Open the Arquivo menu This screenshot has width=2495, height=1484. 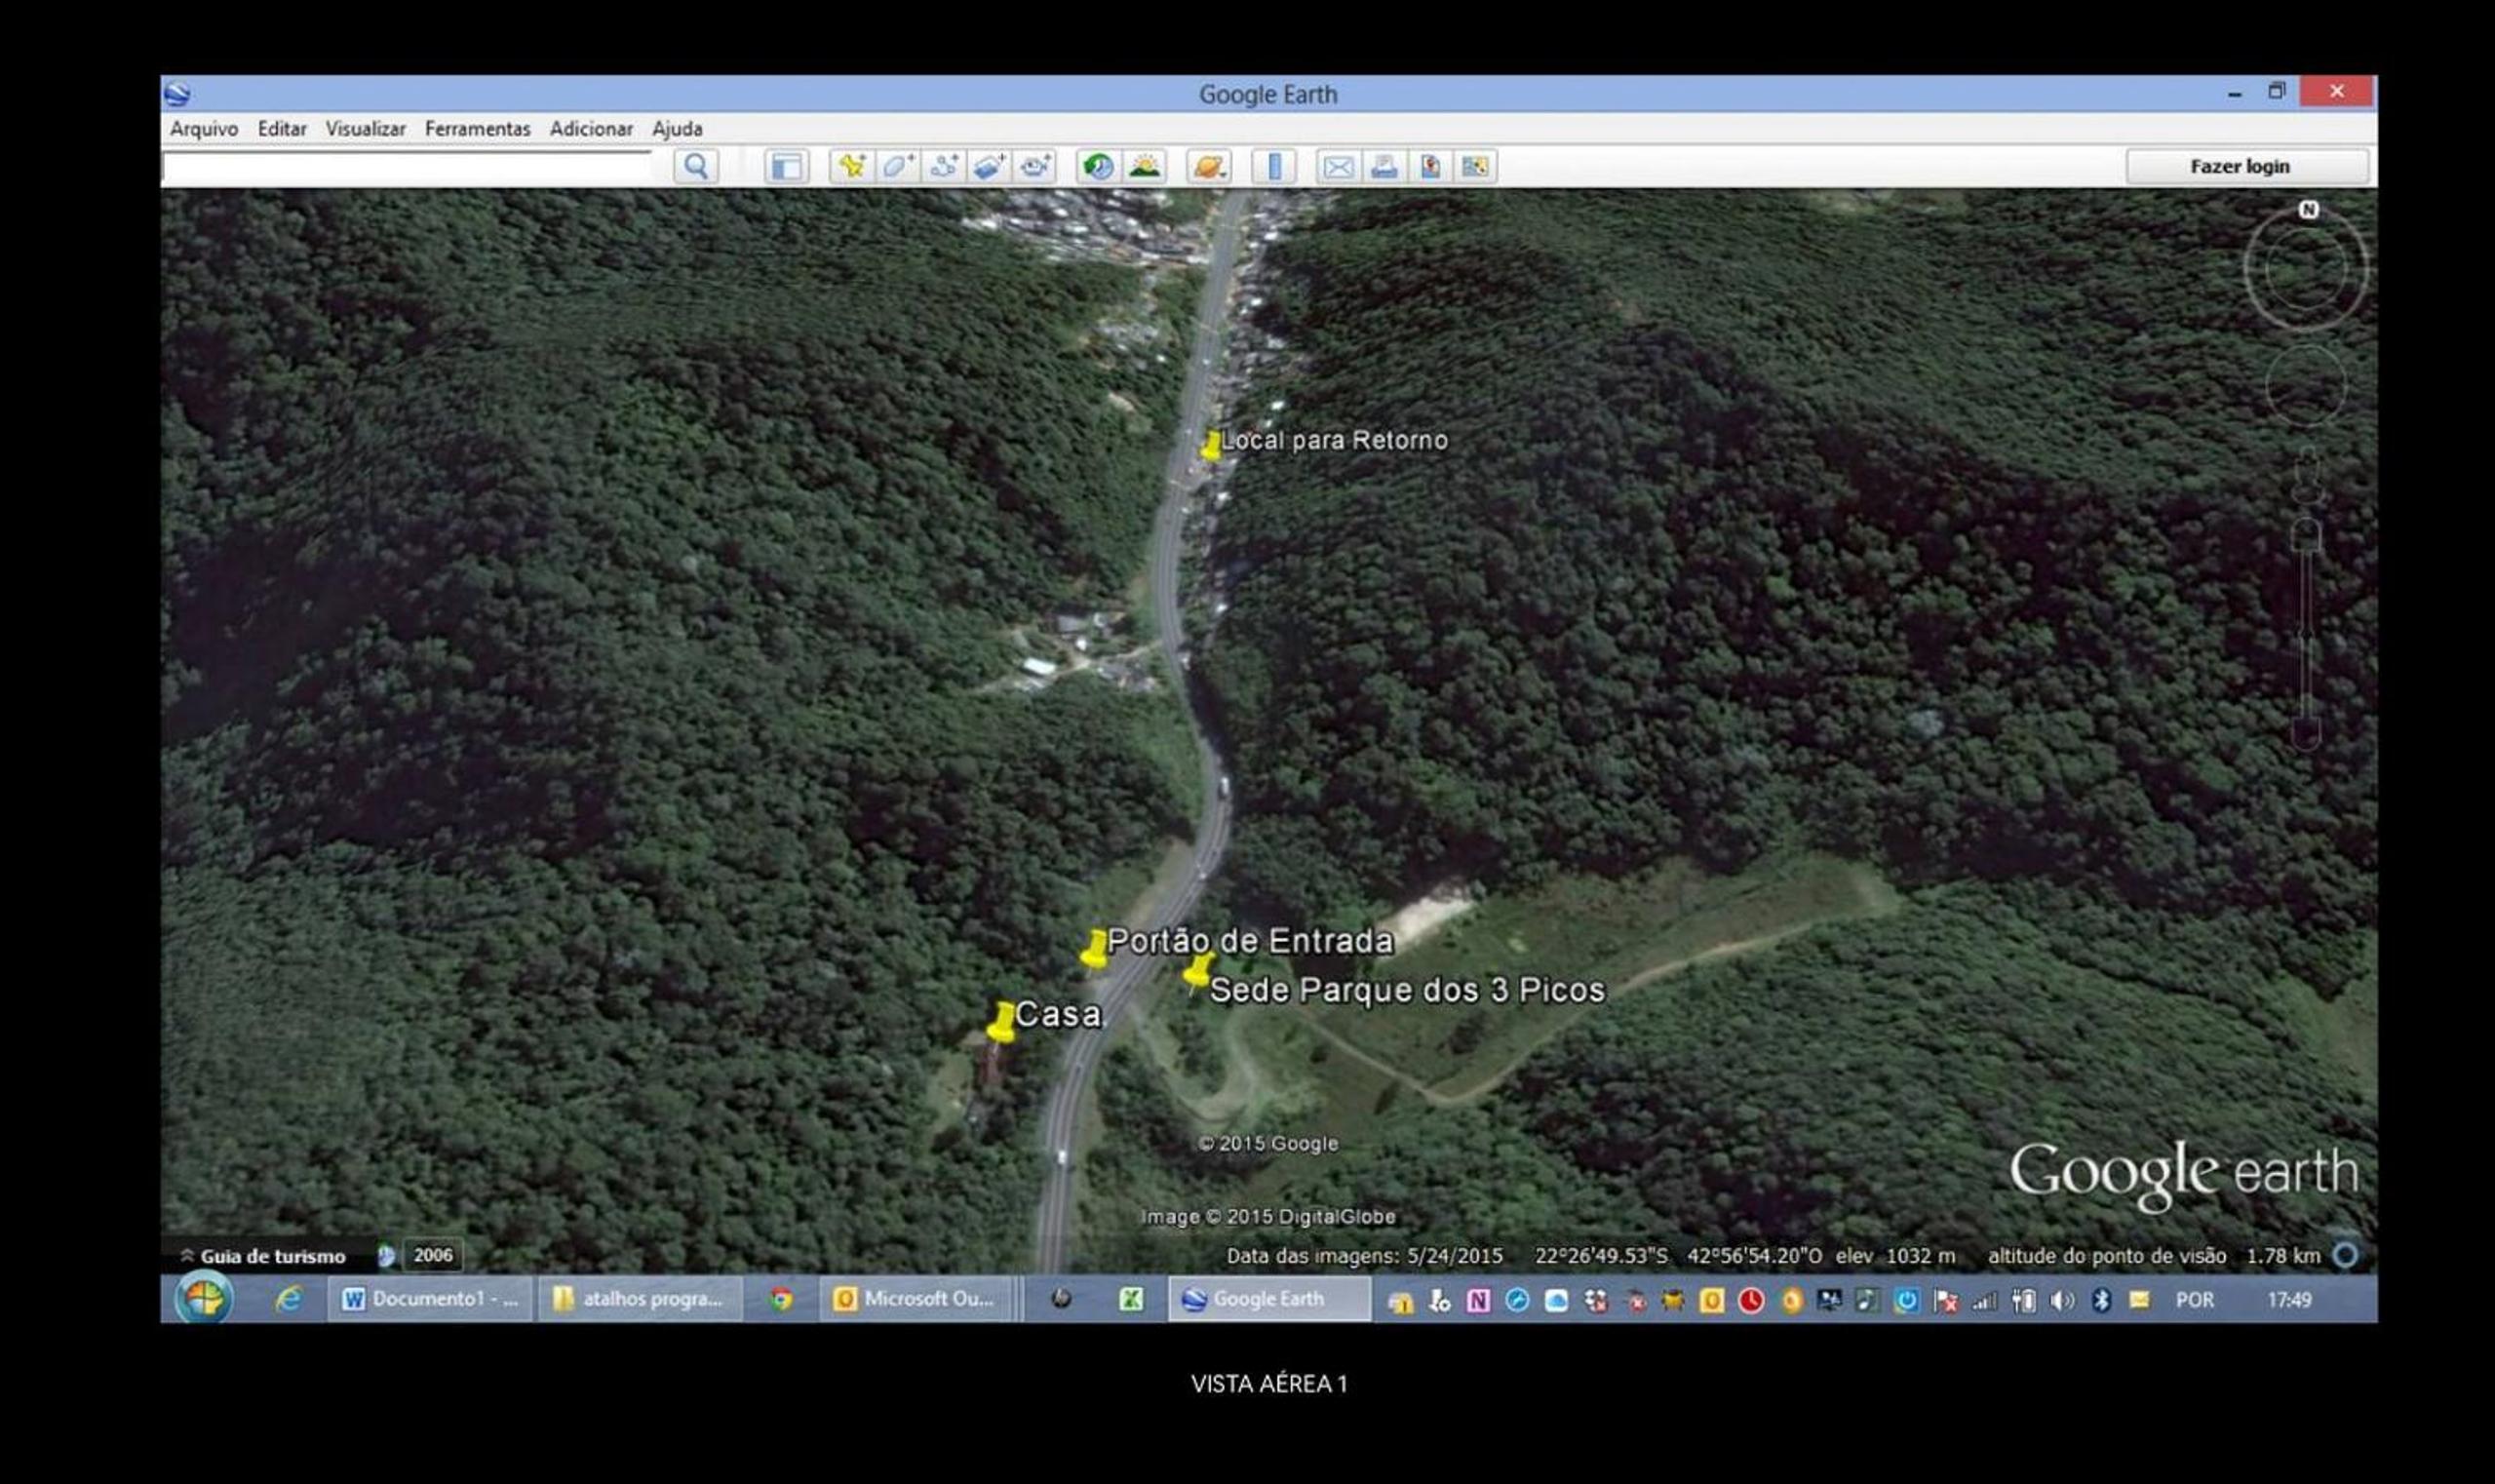click(204, 129)
